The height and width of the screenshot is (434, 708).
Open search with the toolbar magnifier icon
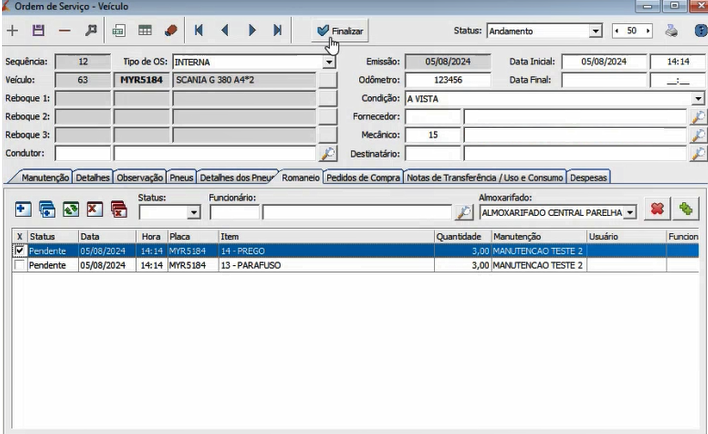coord(91,31)
